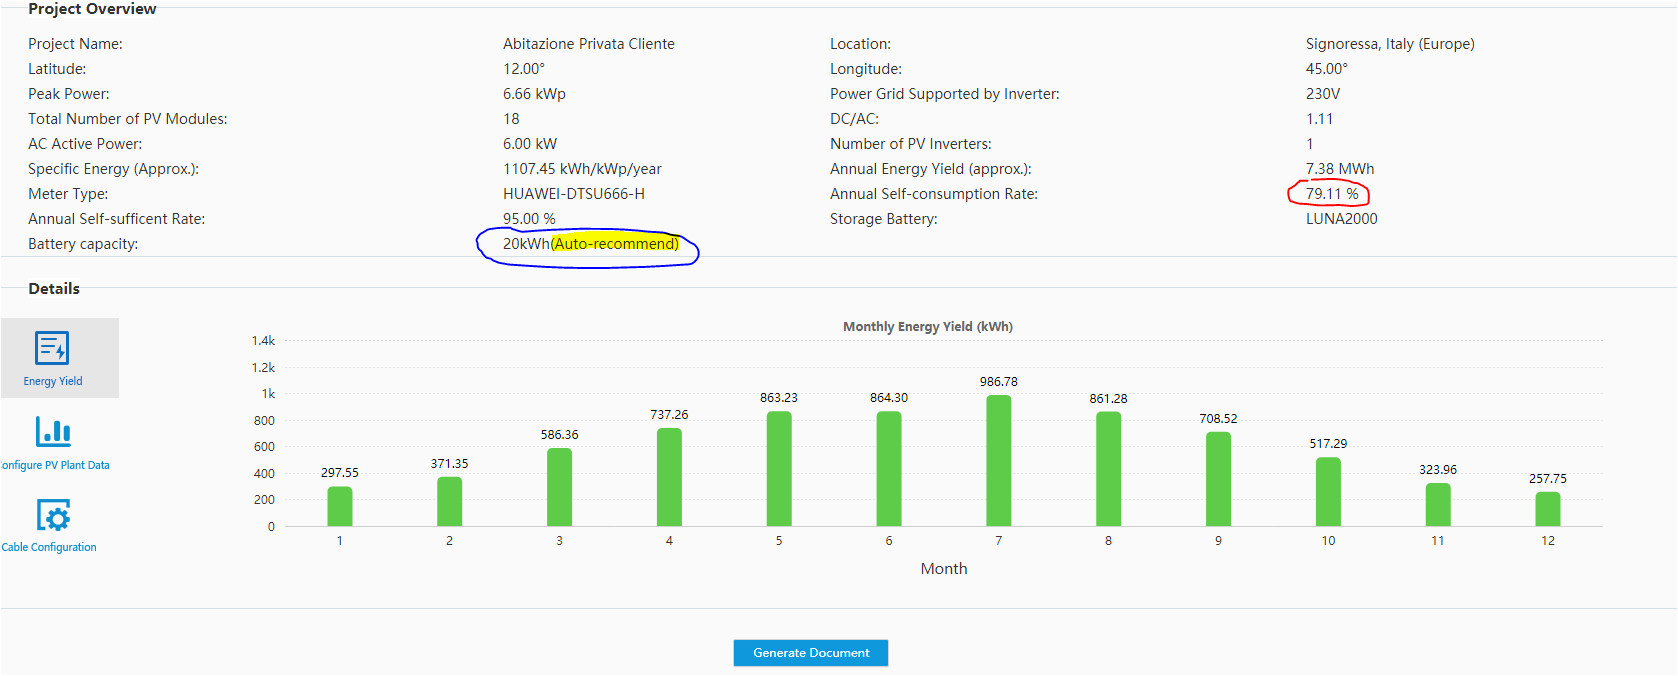This screenshot has width=1678, height=676.
Task: Select the month 12 bar showing 257.75
Action: pos(1547,509)
